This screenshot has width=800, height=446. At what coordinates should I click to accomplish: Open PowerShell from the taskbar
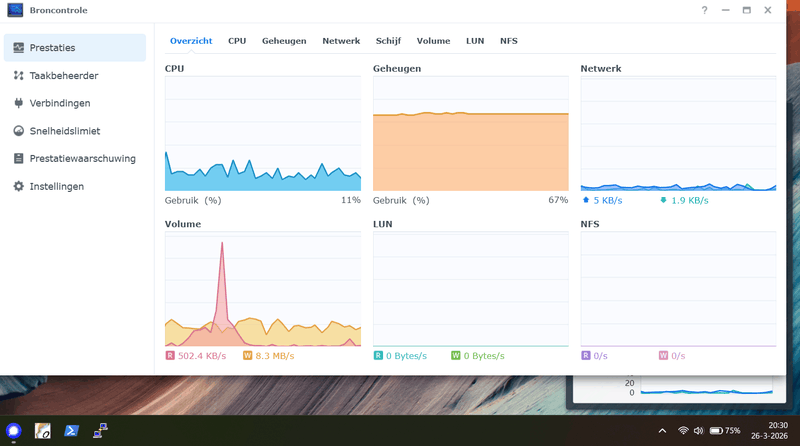[71, 431]
